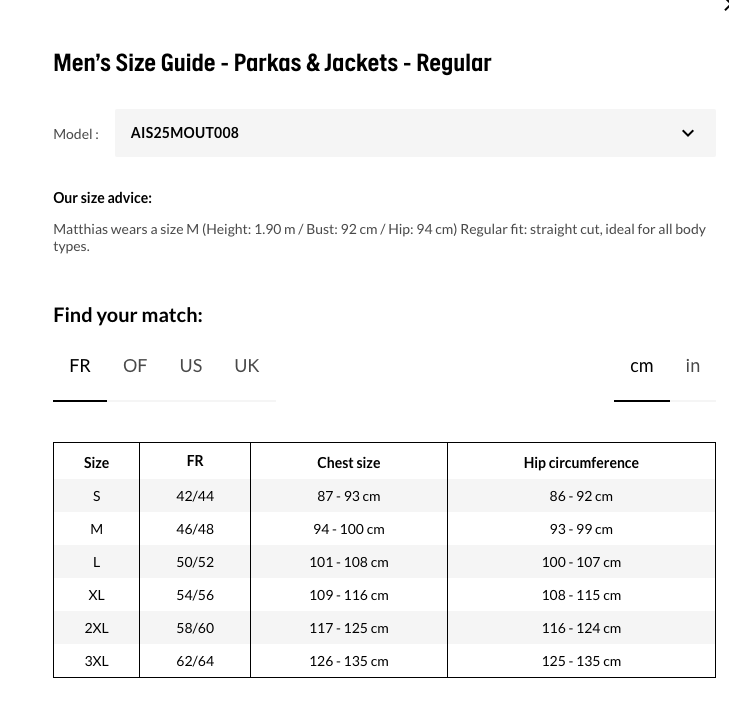Click the model dropdown chevron arrow
Screen dimensions: 729x702
coord(688,133)
